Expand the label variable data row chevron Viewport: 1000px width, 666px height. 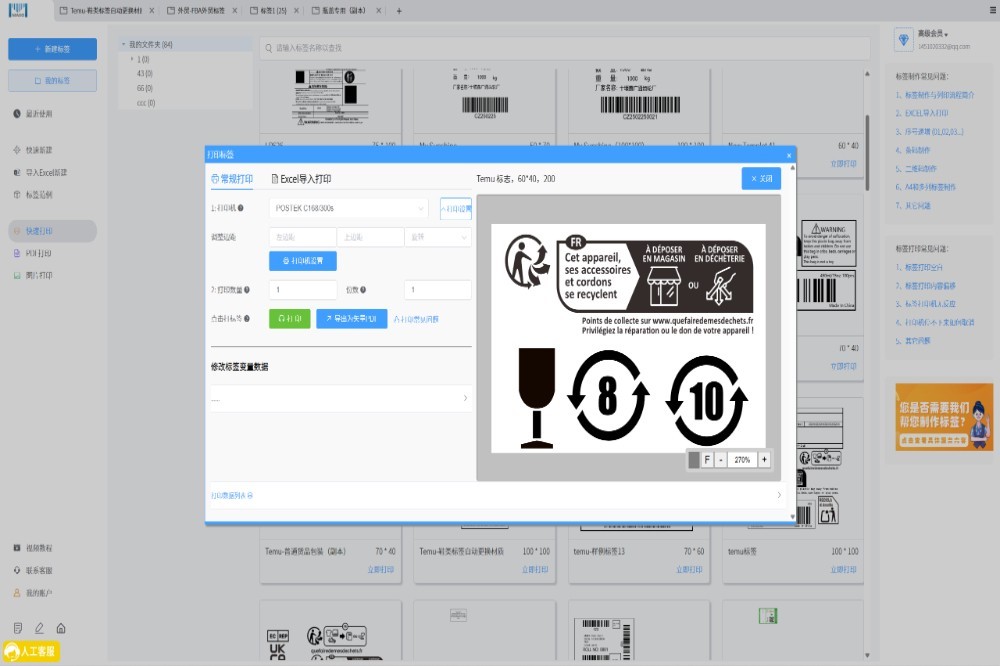click(465, 398)
